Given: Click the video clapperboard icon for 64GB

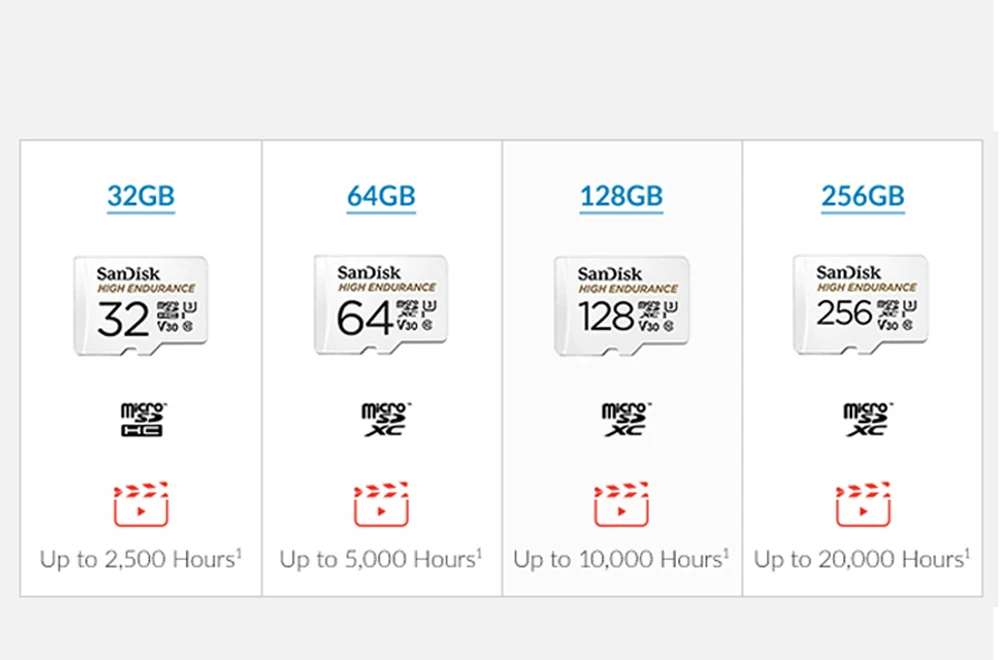Looking at the screenshot, I should coord(381,505).
